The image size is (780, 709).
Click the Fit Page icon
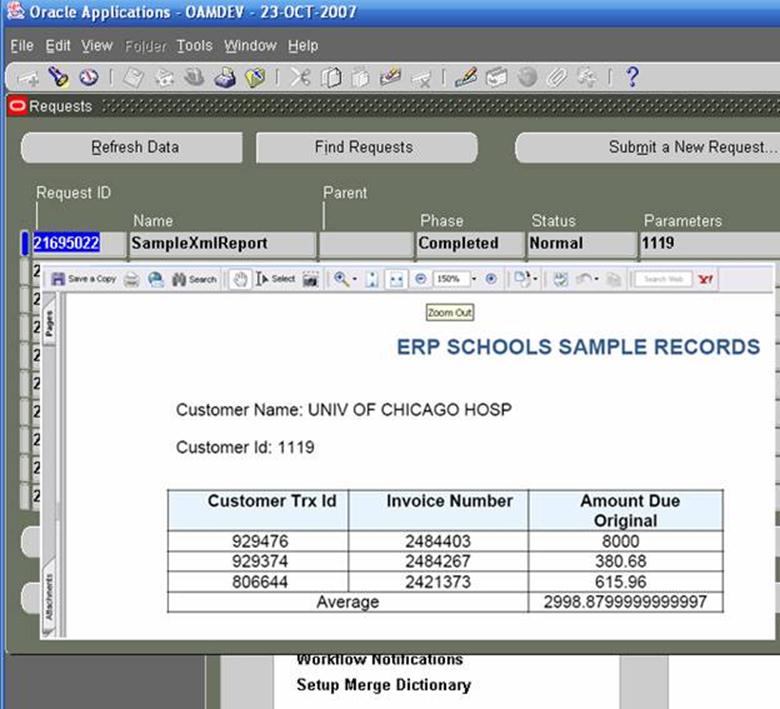[x=372, y=280]
